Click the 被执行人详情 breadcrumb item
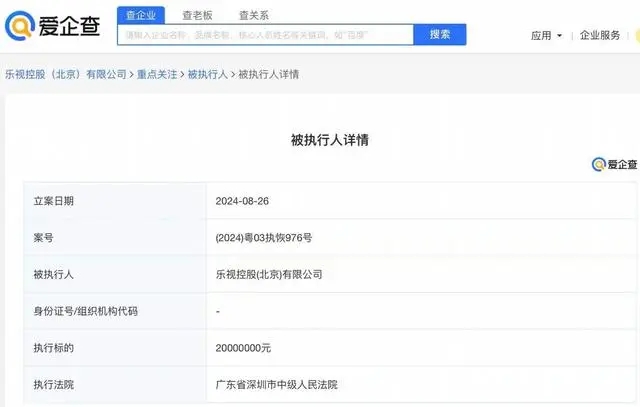The width and height of the screenshot is (640, 407). click(268, 74)
